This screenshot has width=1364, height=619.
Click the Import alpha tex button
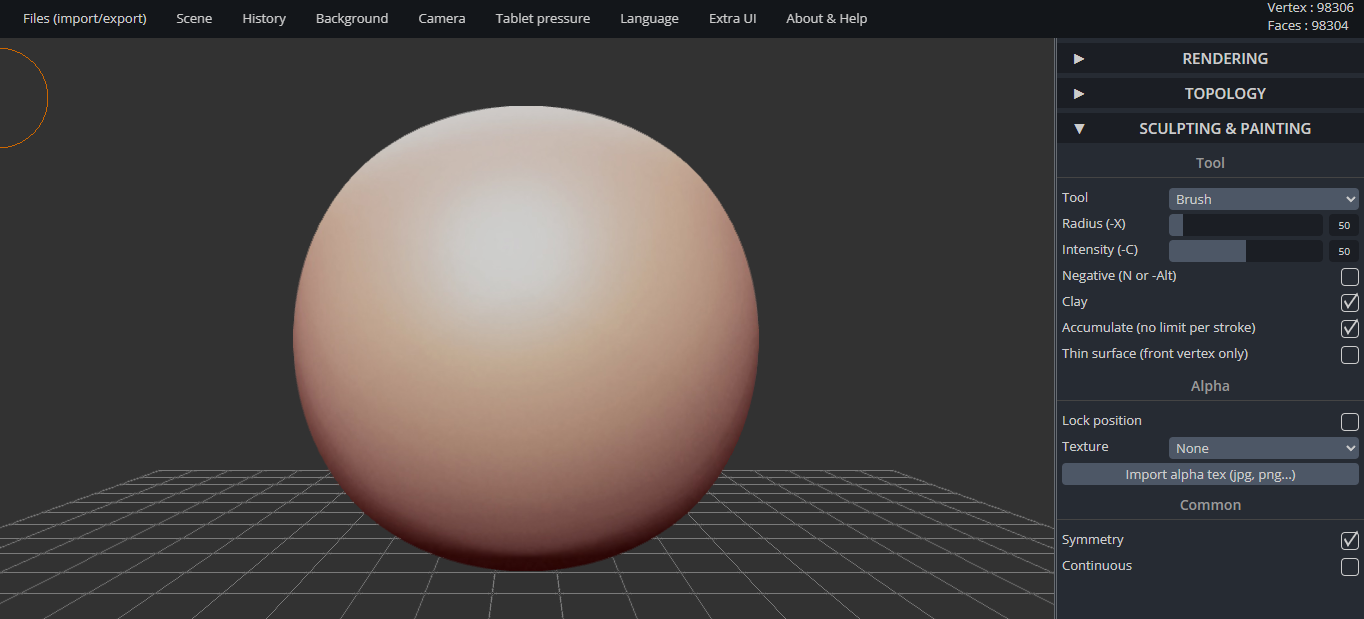click(1210, 473)
